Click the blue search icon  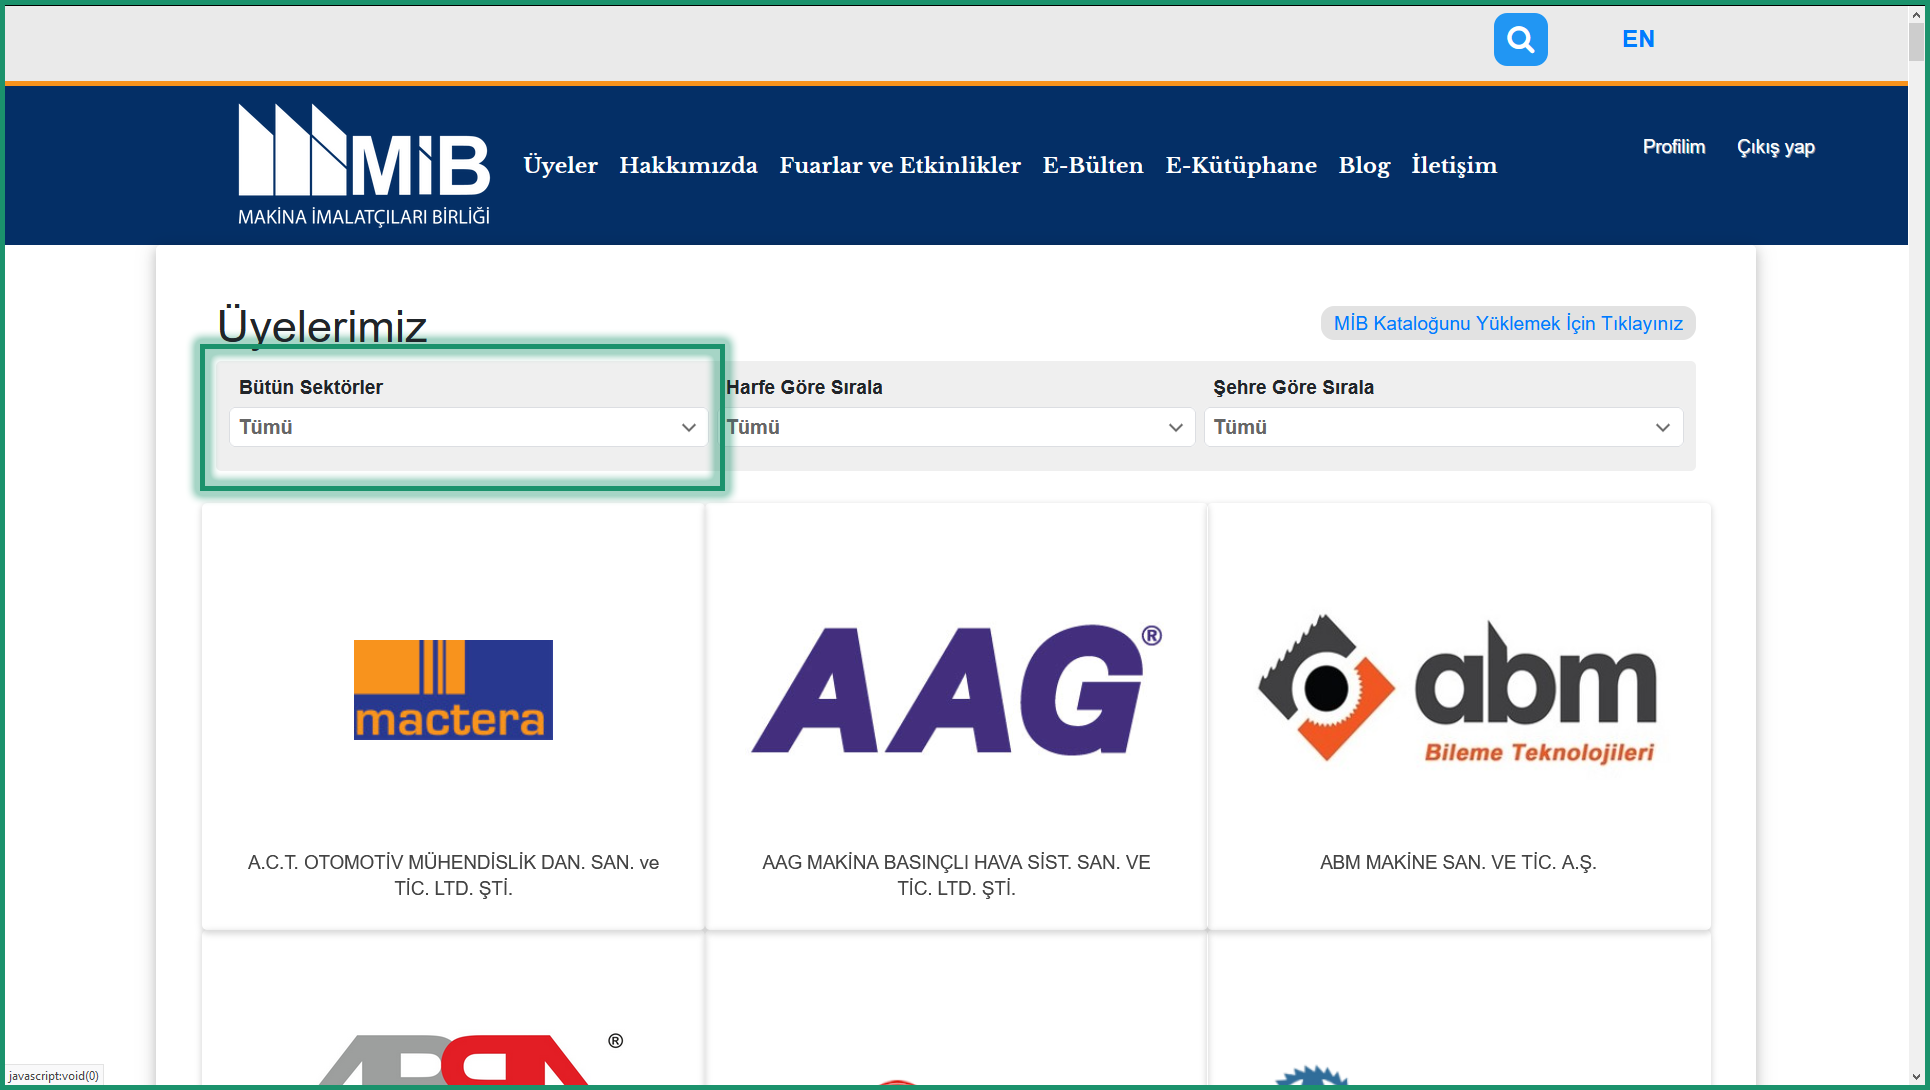(x=1520, y=40)
